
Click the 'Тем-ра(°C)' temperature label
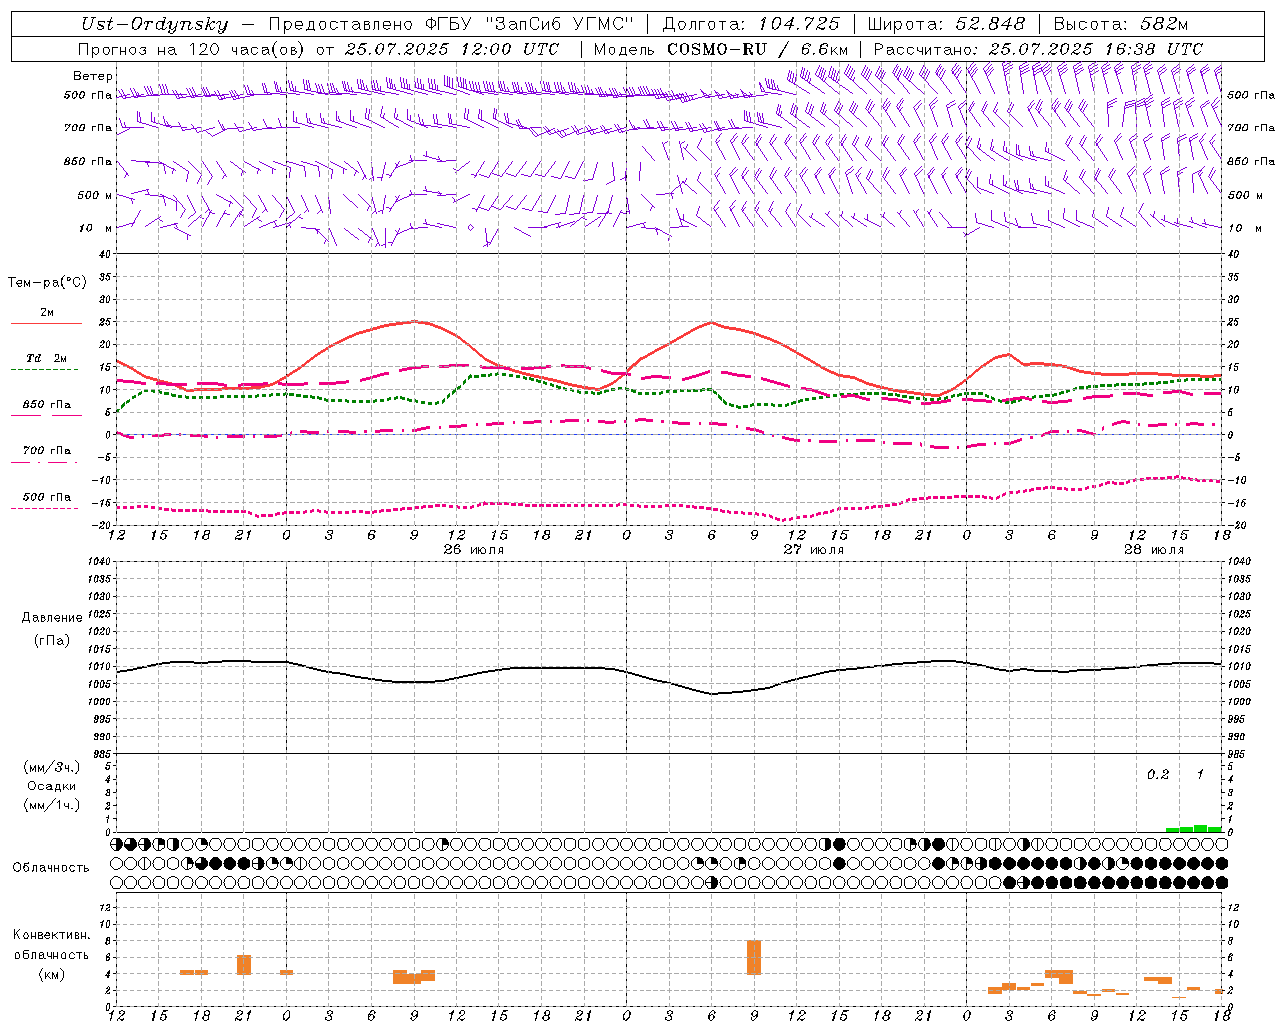[47, 283]
